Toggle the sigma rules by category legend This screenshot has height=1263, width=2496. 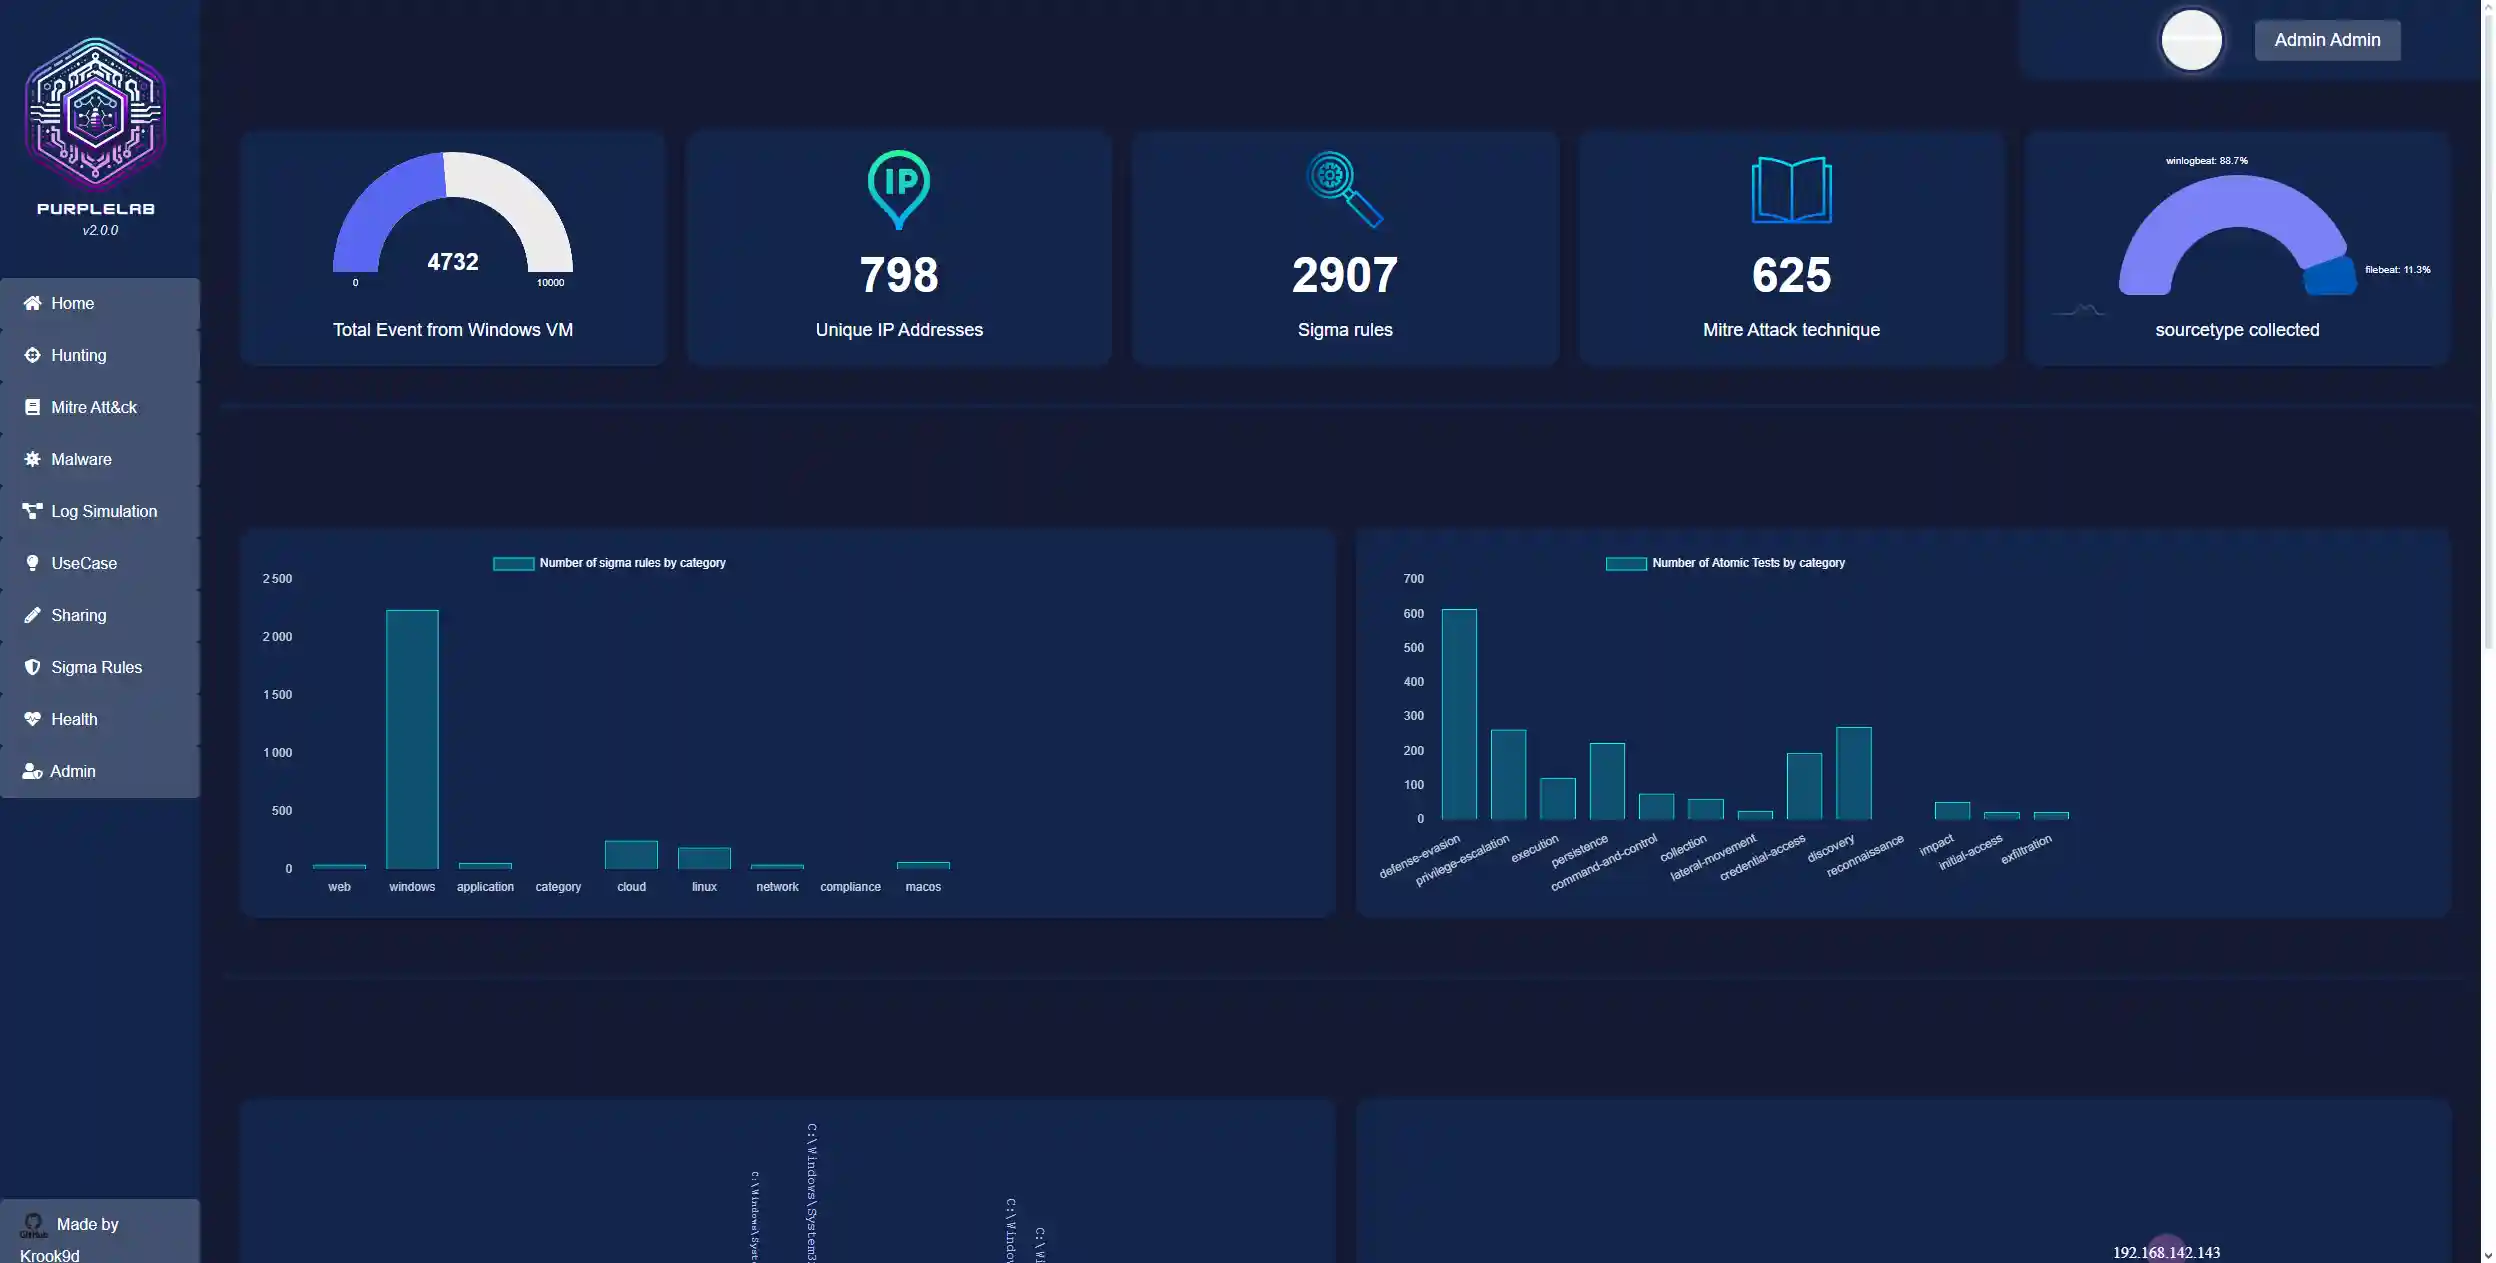(x=610, y=563)
